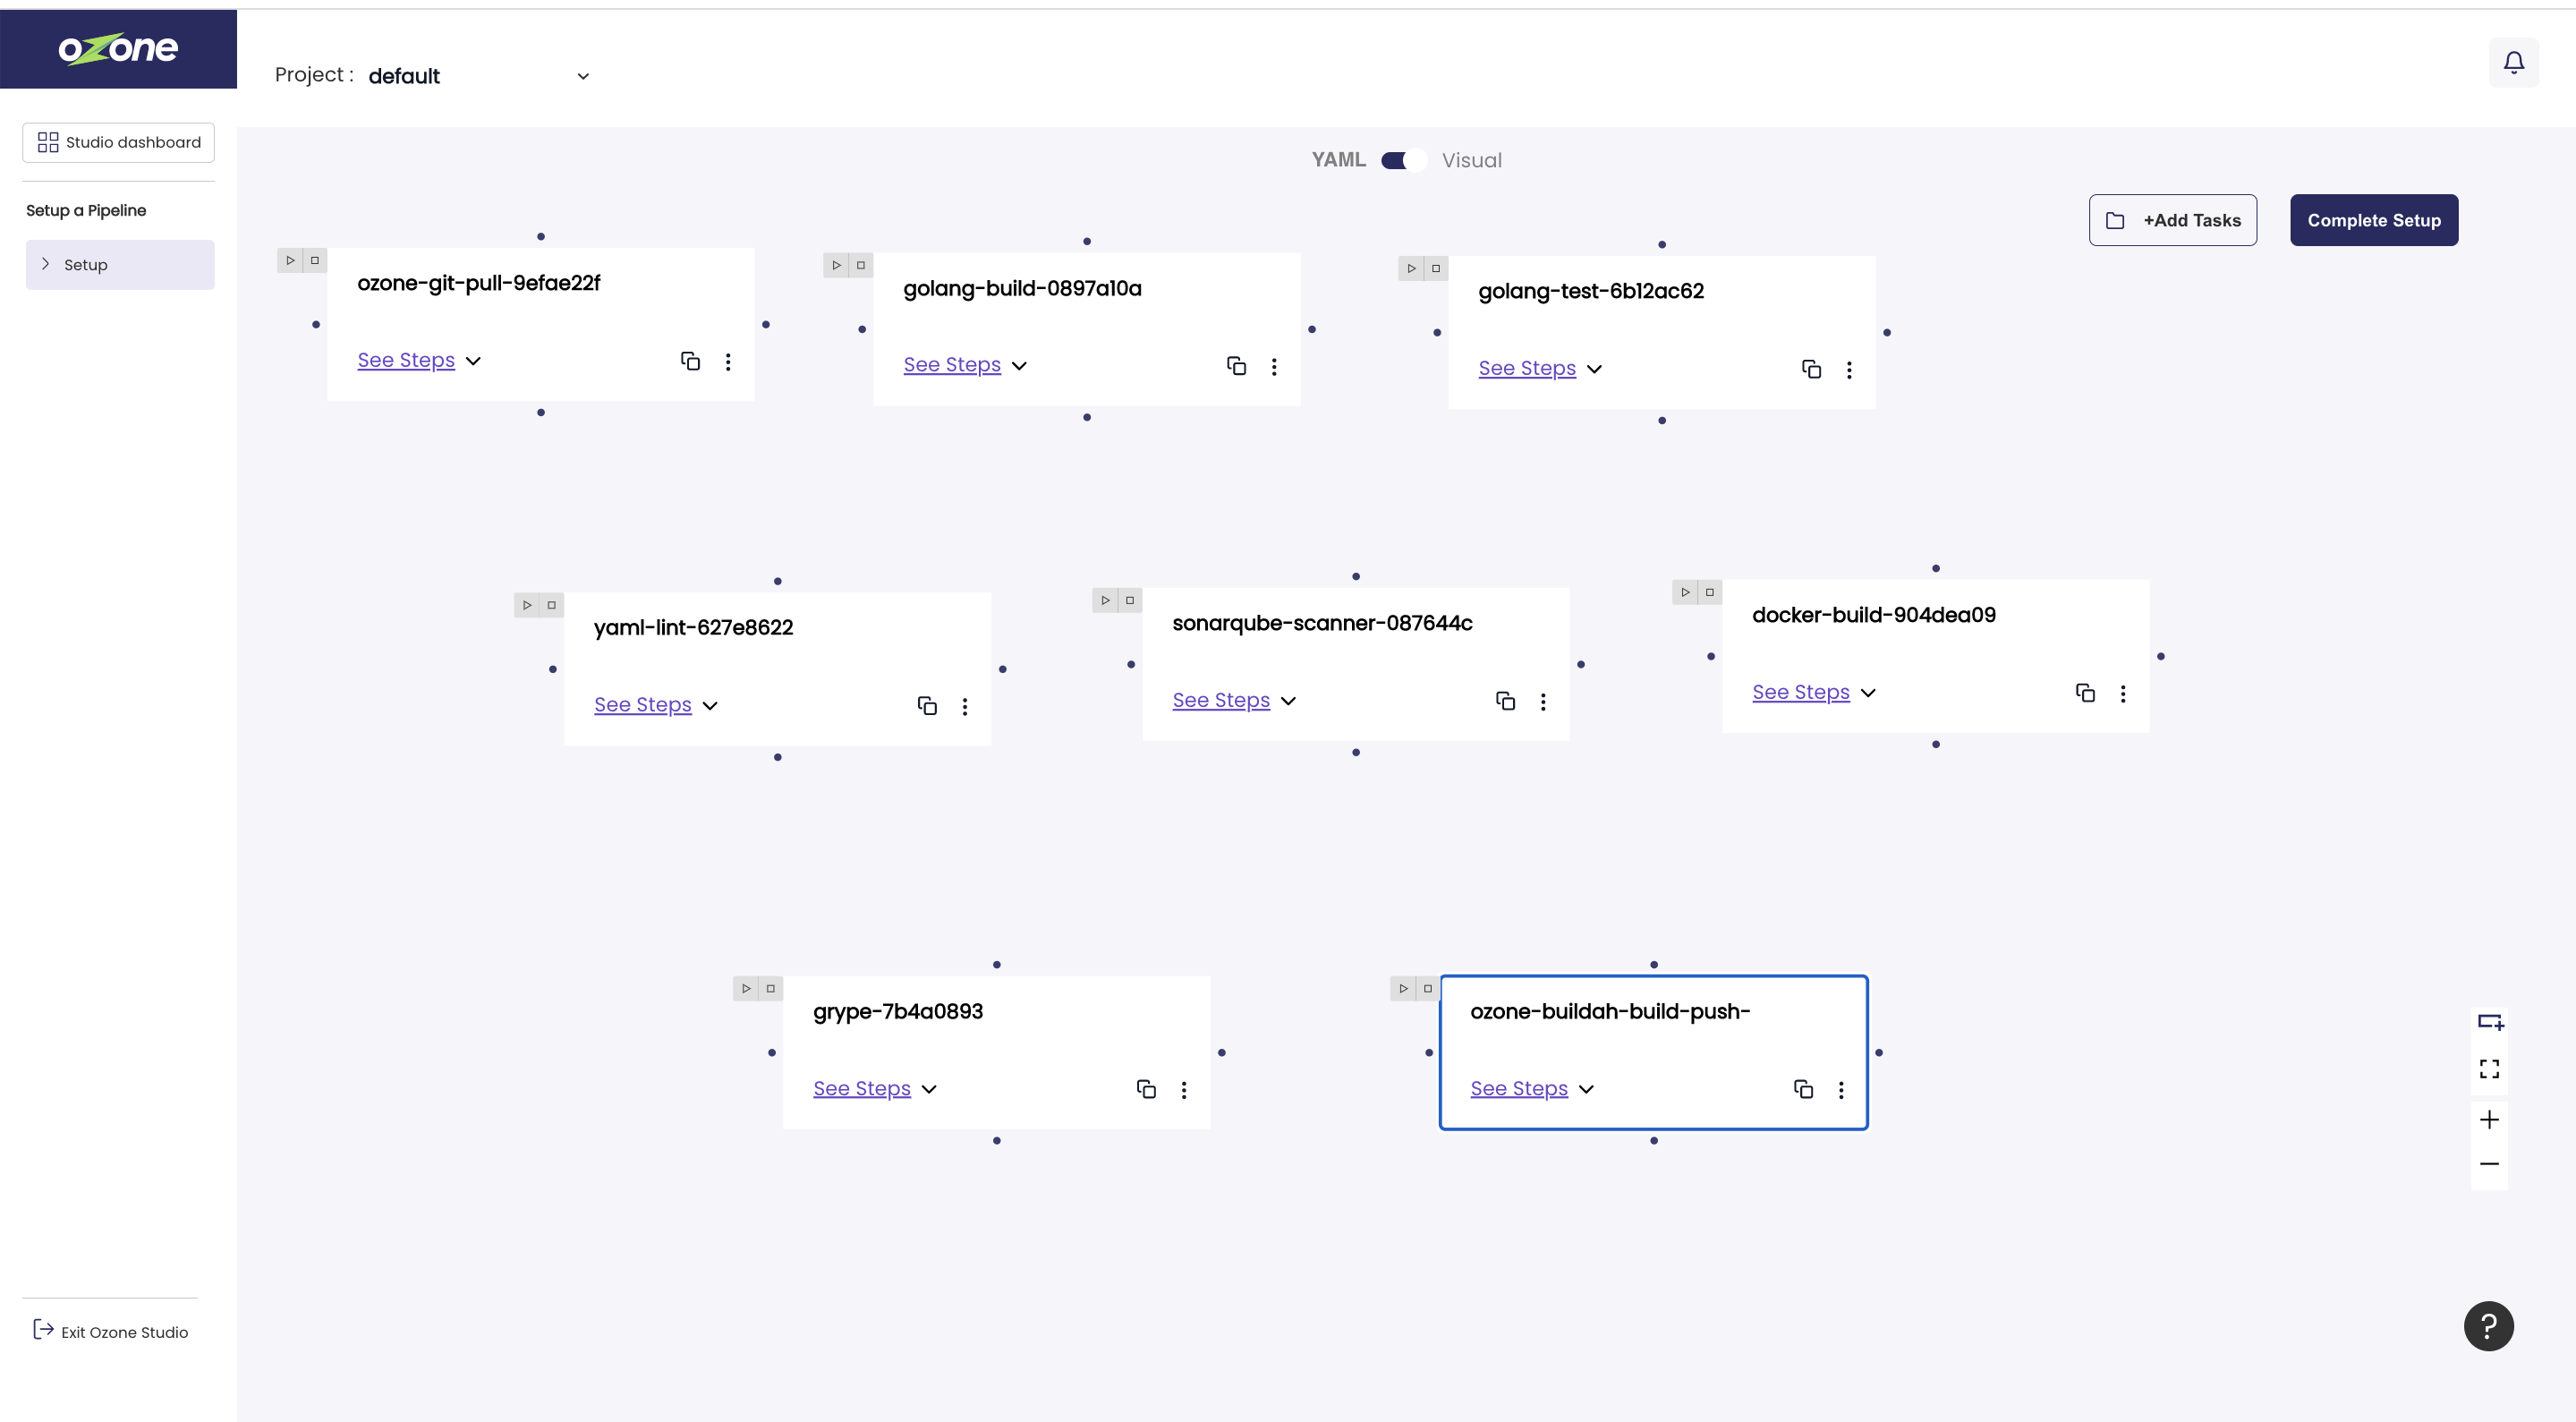Screen dimensions: 2576x1422
Task: Select the docker-build-904dea09 card title
Action: (x=1873, y=615)
